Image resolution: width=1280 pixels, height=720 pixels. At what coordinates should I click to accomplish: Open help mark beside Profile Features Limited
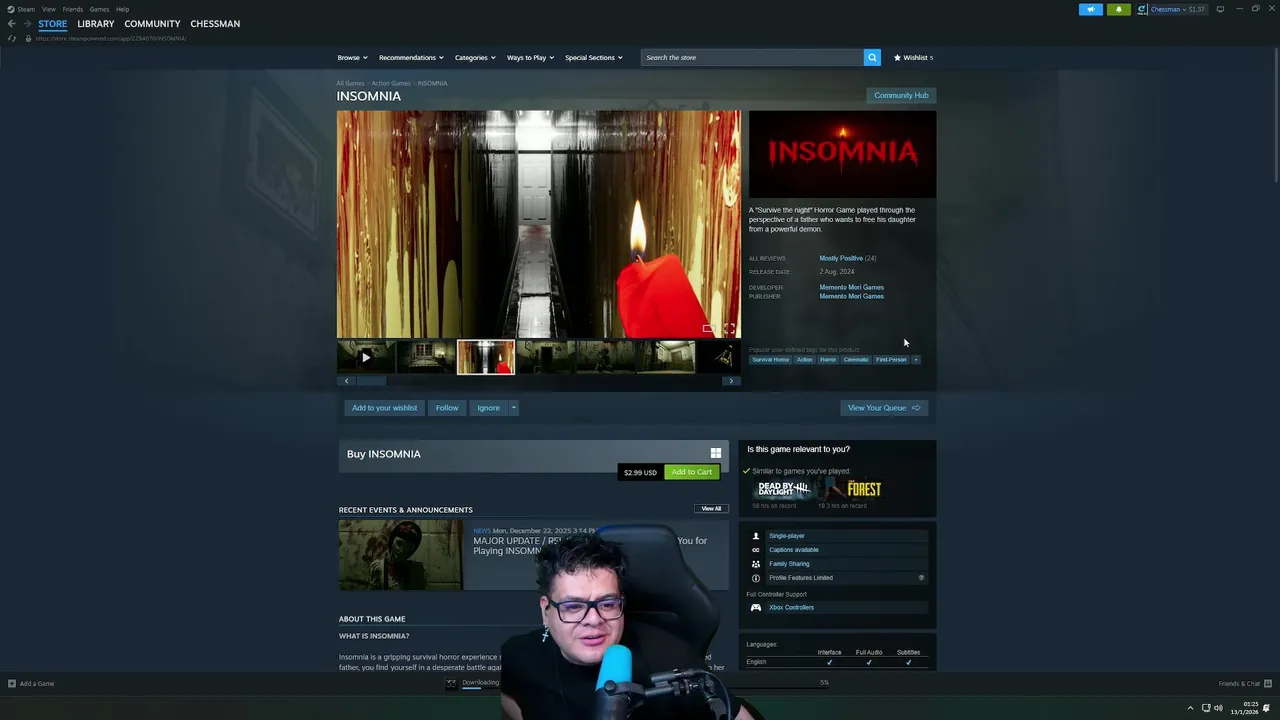click(921, 578)
